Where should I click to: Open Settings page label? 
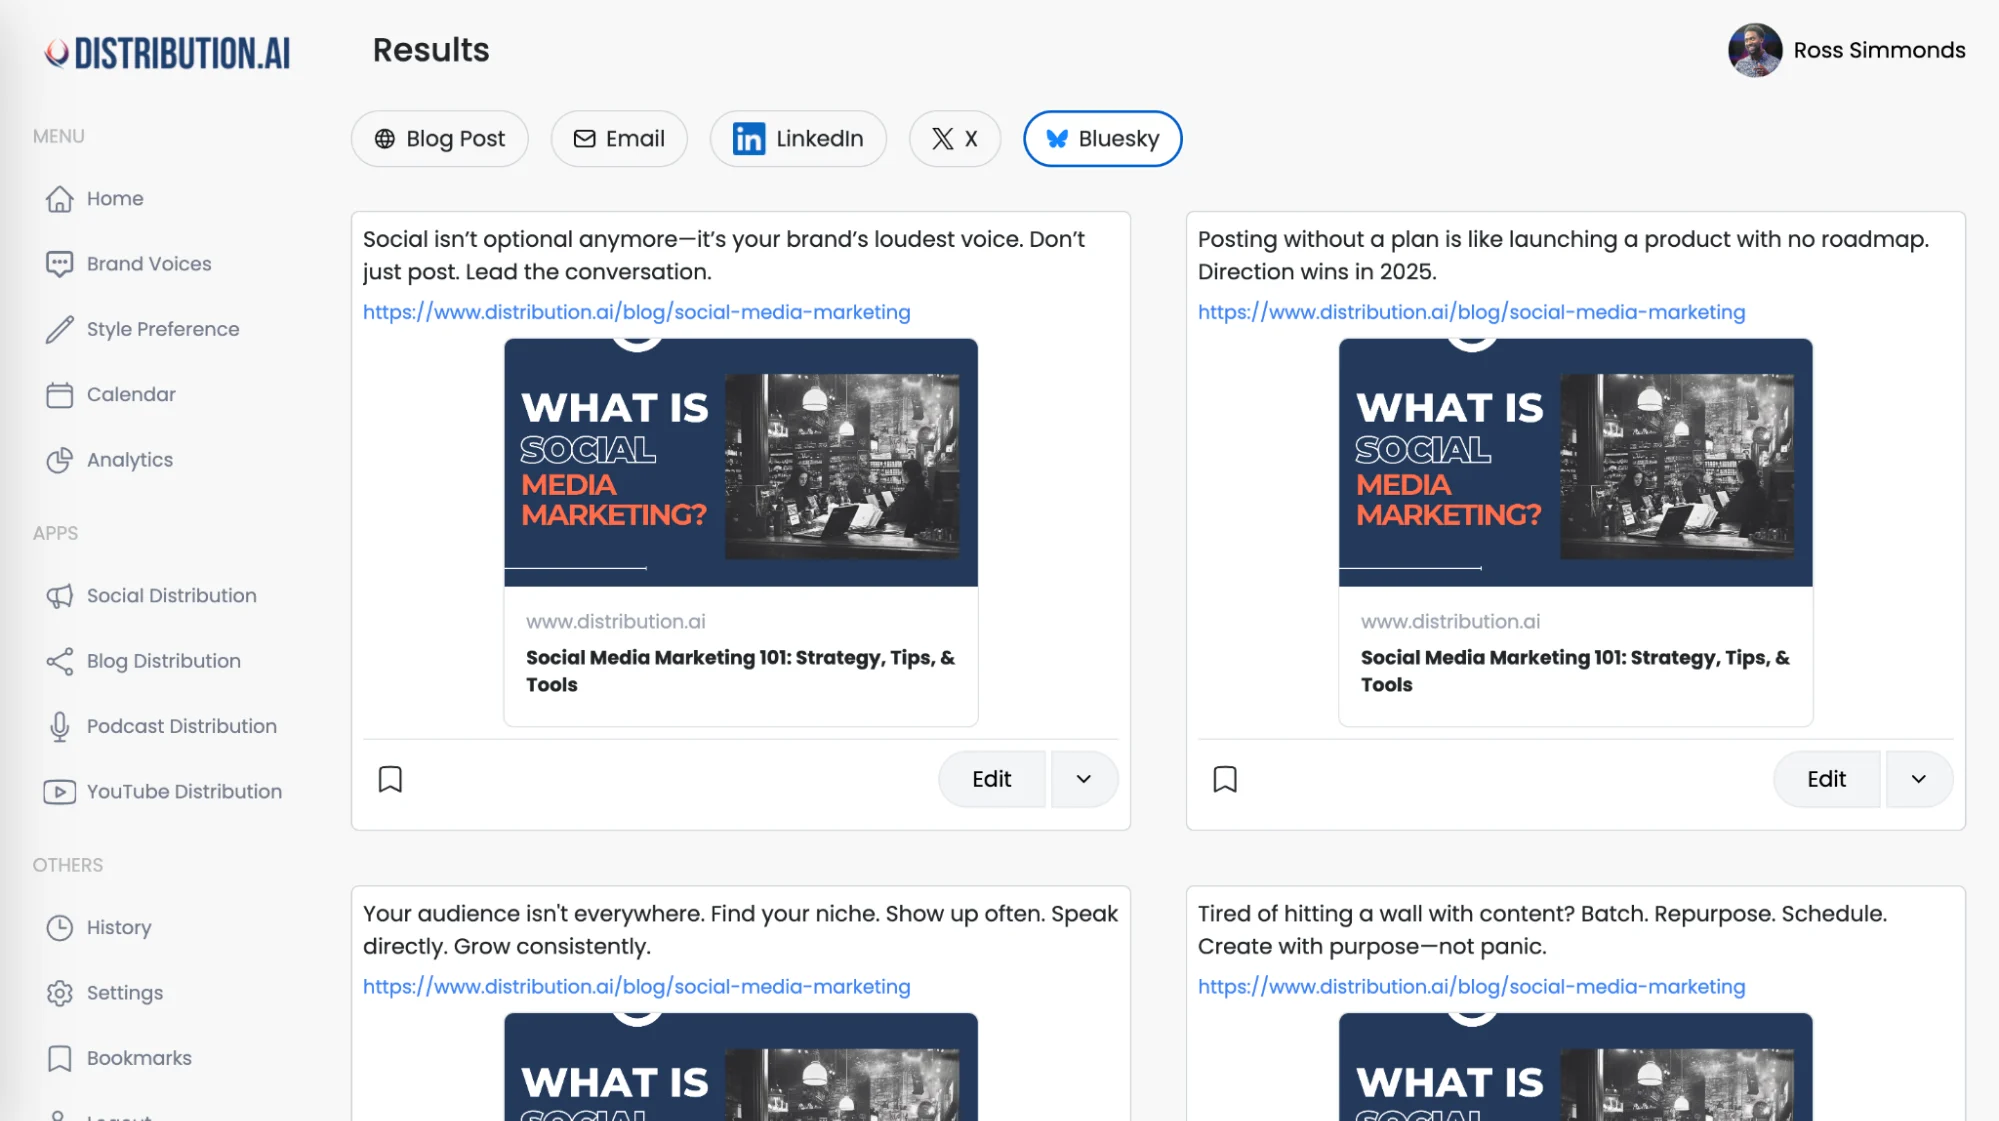[125, 993]
